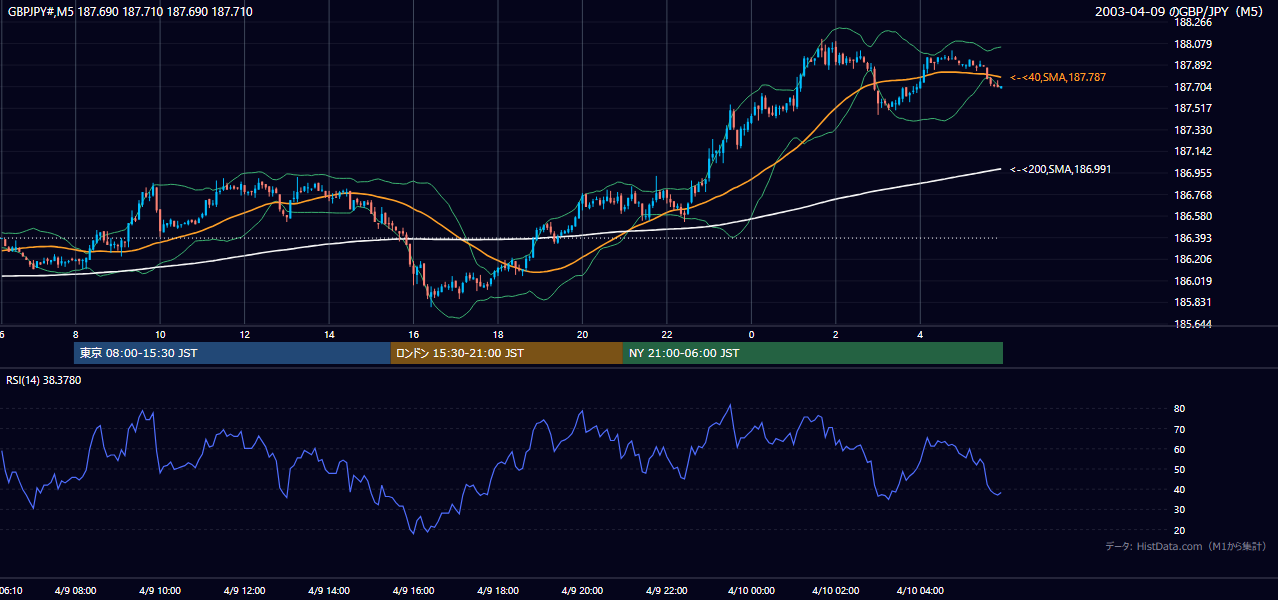Click RSI scale level 80
Image resolution: width=1278 pixels, height=600 pixels.
tap(1180, 409)
